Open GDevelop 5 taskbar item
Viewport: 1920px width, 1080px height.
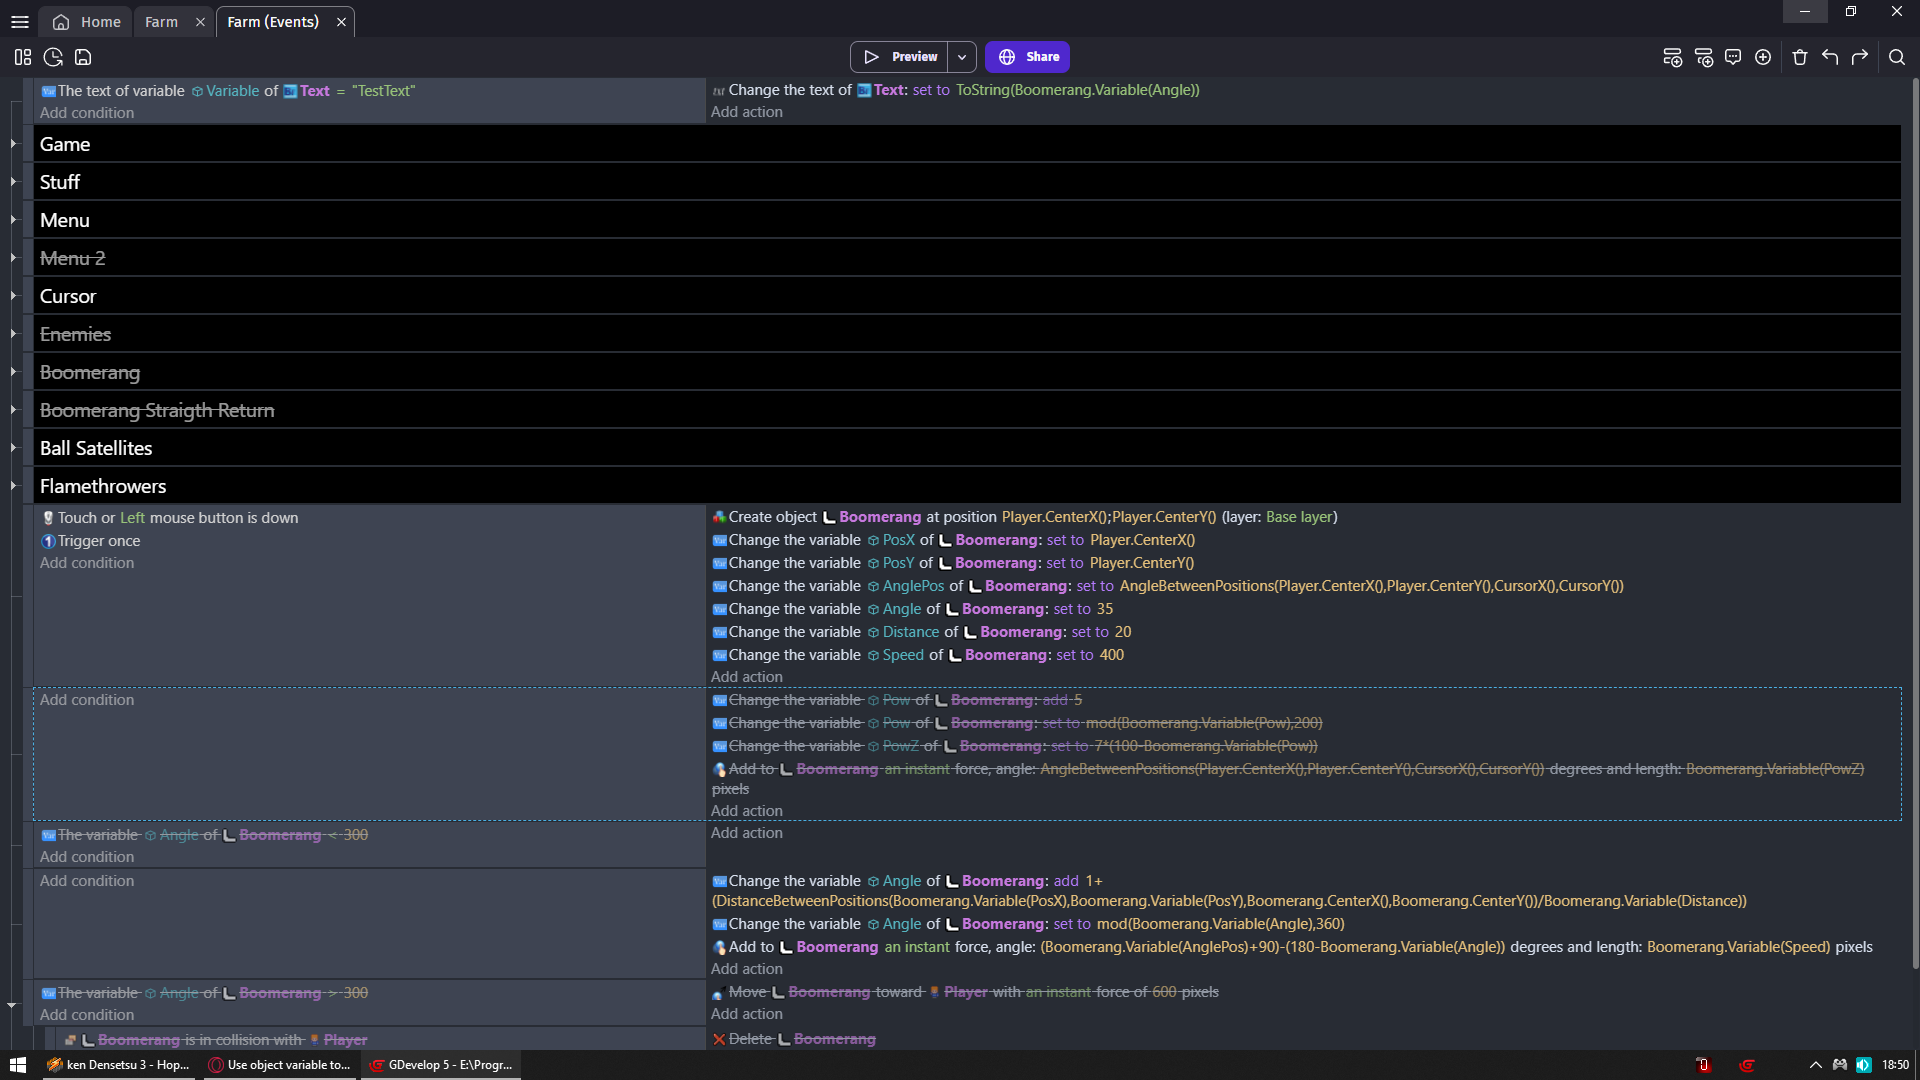click(441, 1065)
